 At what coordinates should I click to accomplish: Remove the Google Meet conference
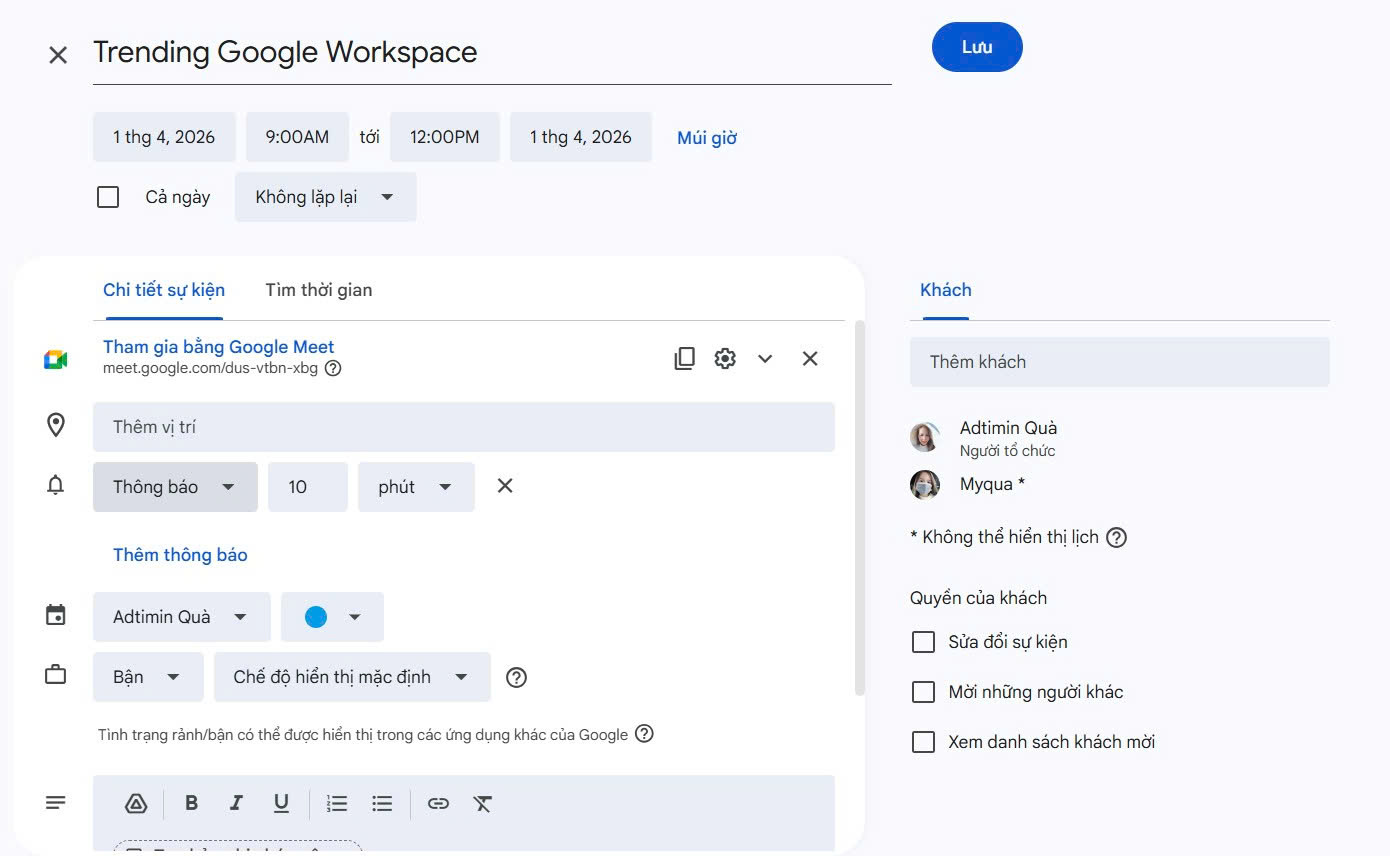(810, 358)
